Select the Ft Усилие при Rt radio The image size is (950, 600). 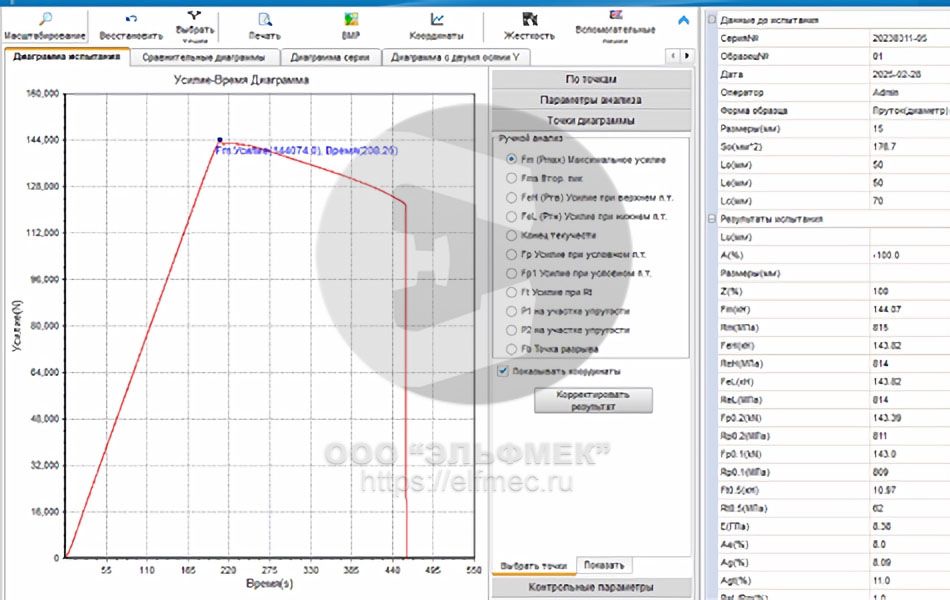pos(511,292)
